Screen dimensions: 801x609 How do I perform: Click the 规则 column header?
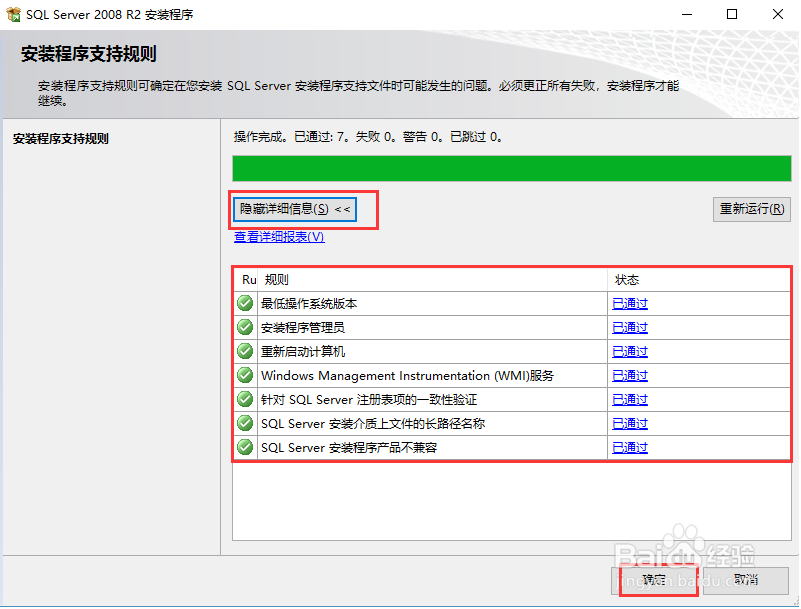pos(433,279)
